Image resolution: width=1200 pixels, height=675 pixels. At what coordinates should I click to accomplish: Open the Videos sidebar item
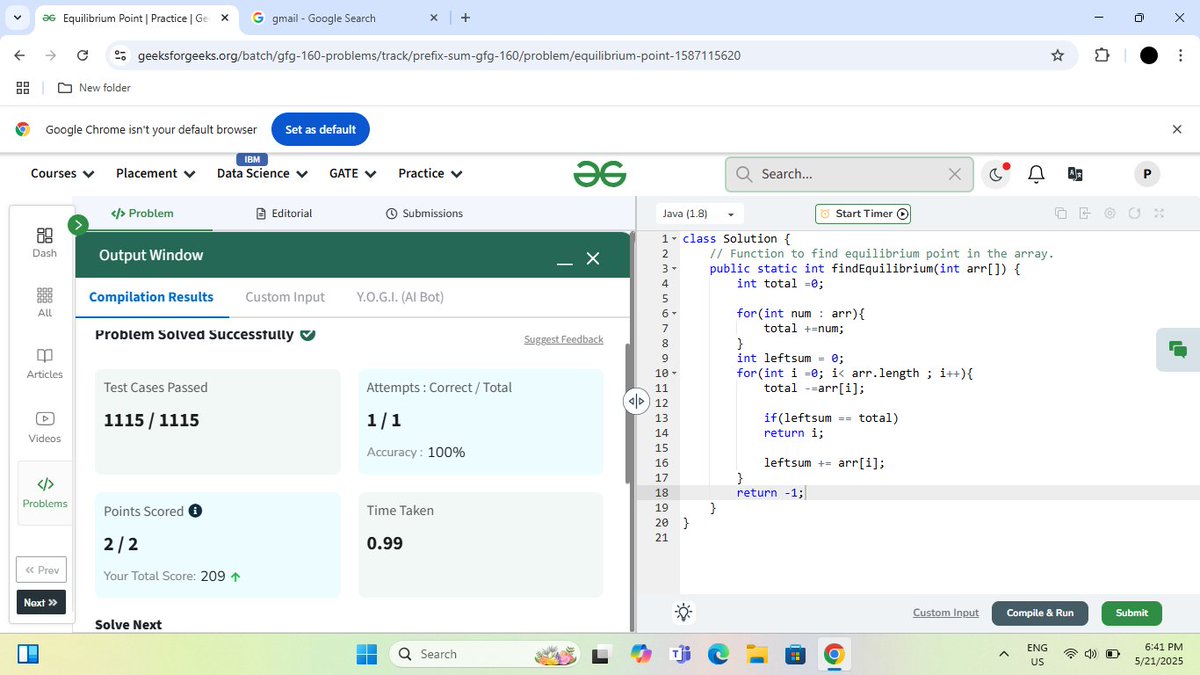(x=44, y=427)
